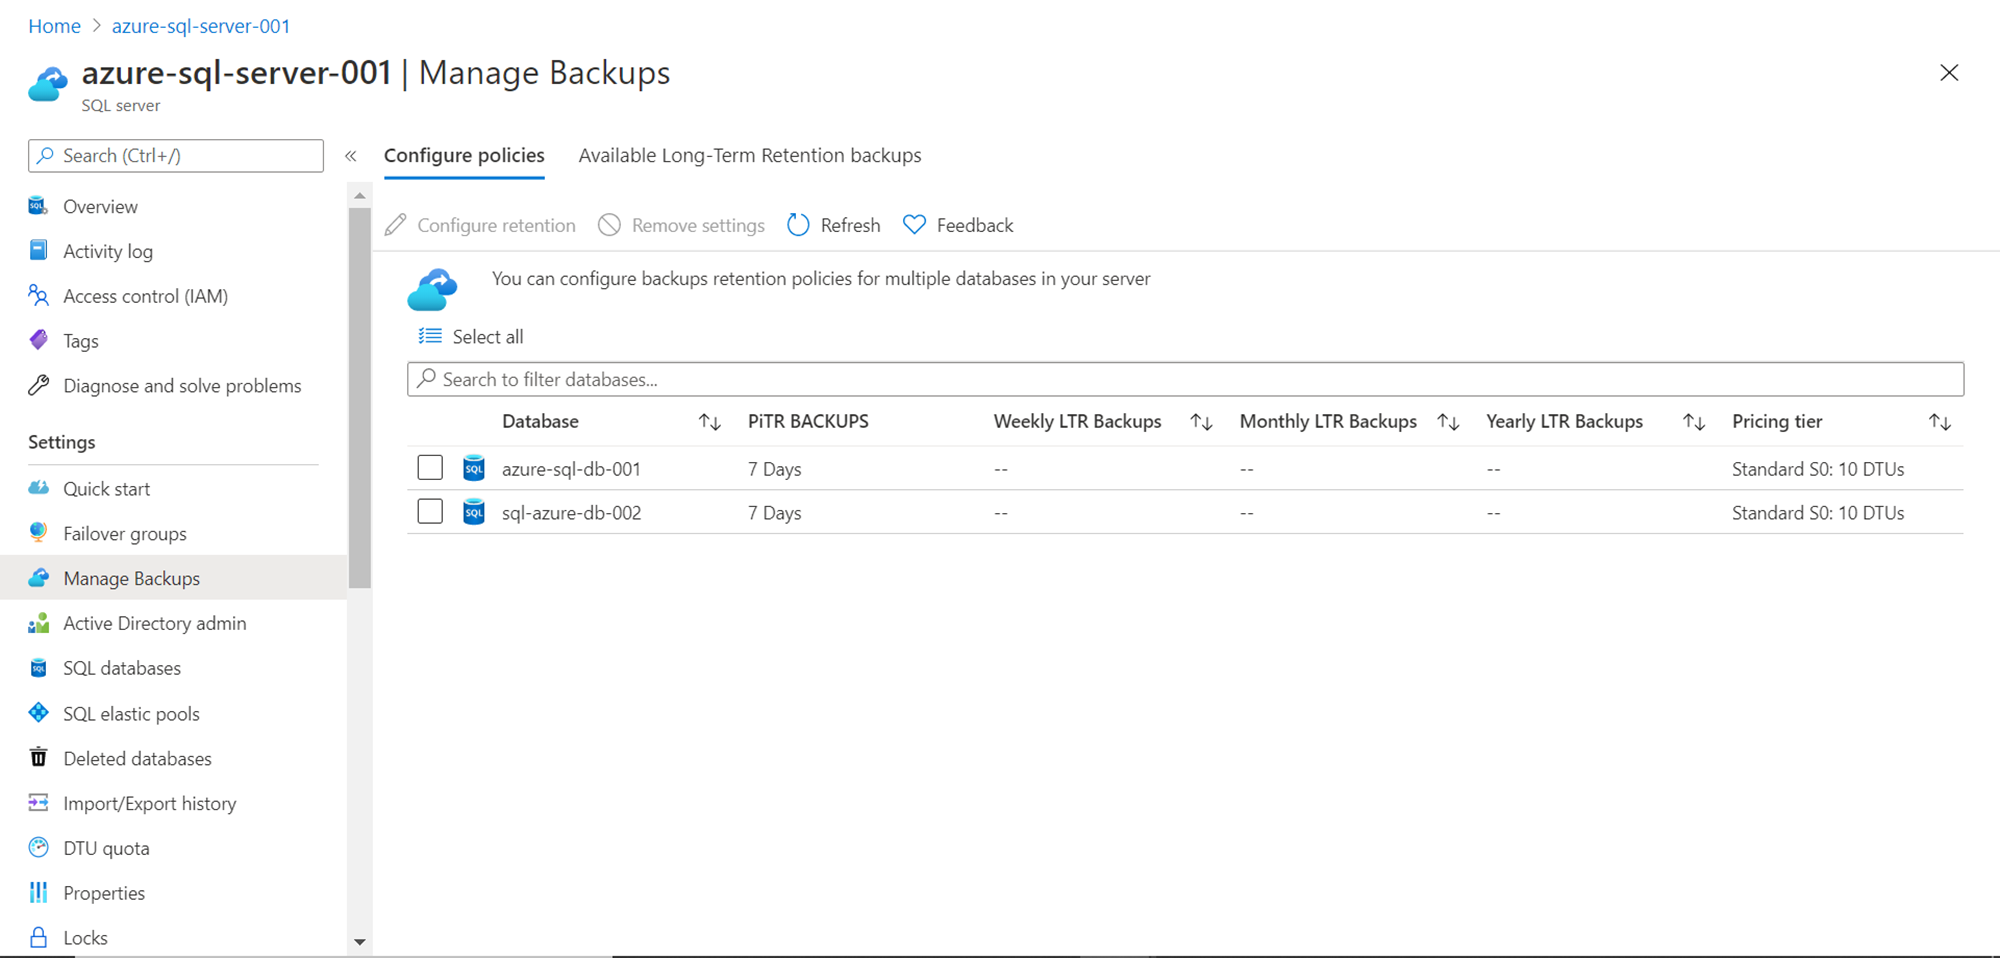This screenshot has width=2000, height=958.
Task: Click Select all databases
Action: pyautogui.click(x=471, y=337)
